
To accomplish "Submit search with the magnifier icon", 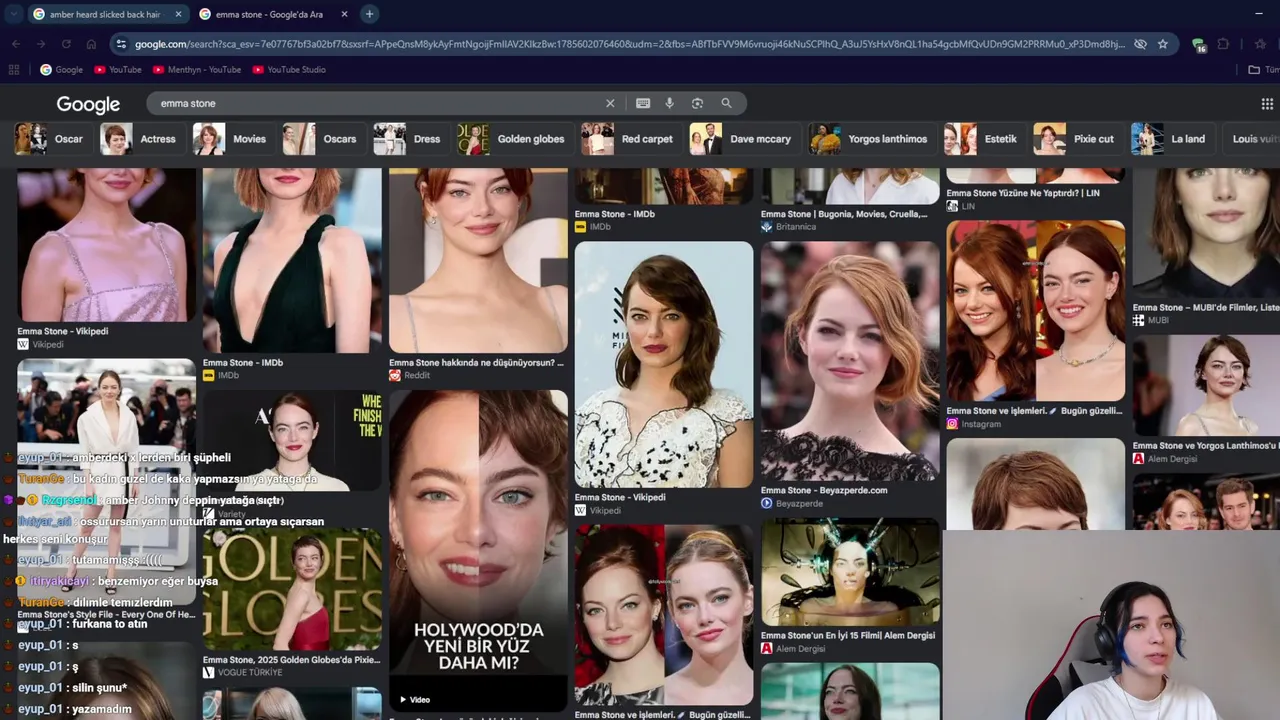I will [x=727, y=103].
